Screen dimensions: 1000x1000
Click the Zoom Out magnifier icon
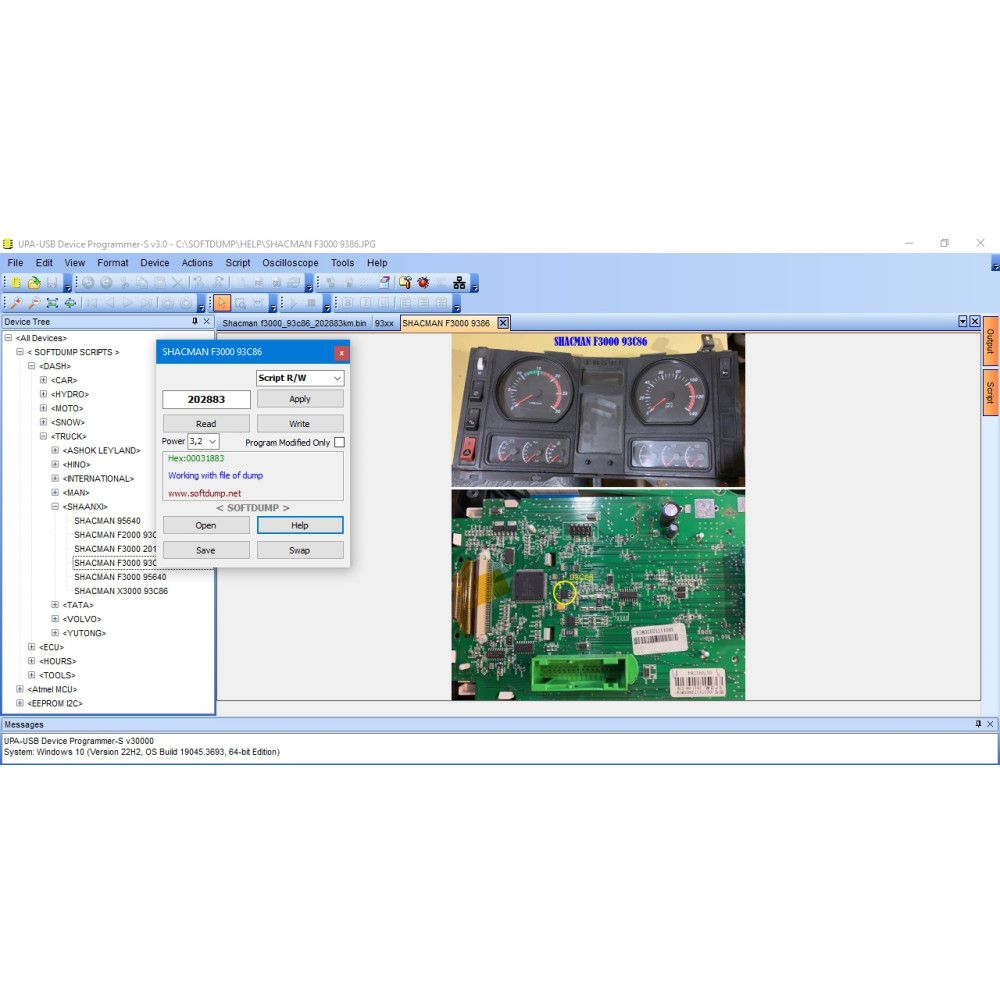pyautogui.click(x=34, y=303)
